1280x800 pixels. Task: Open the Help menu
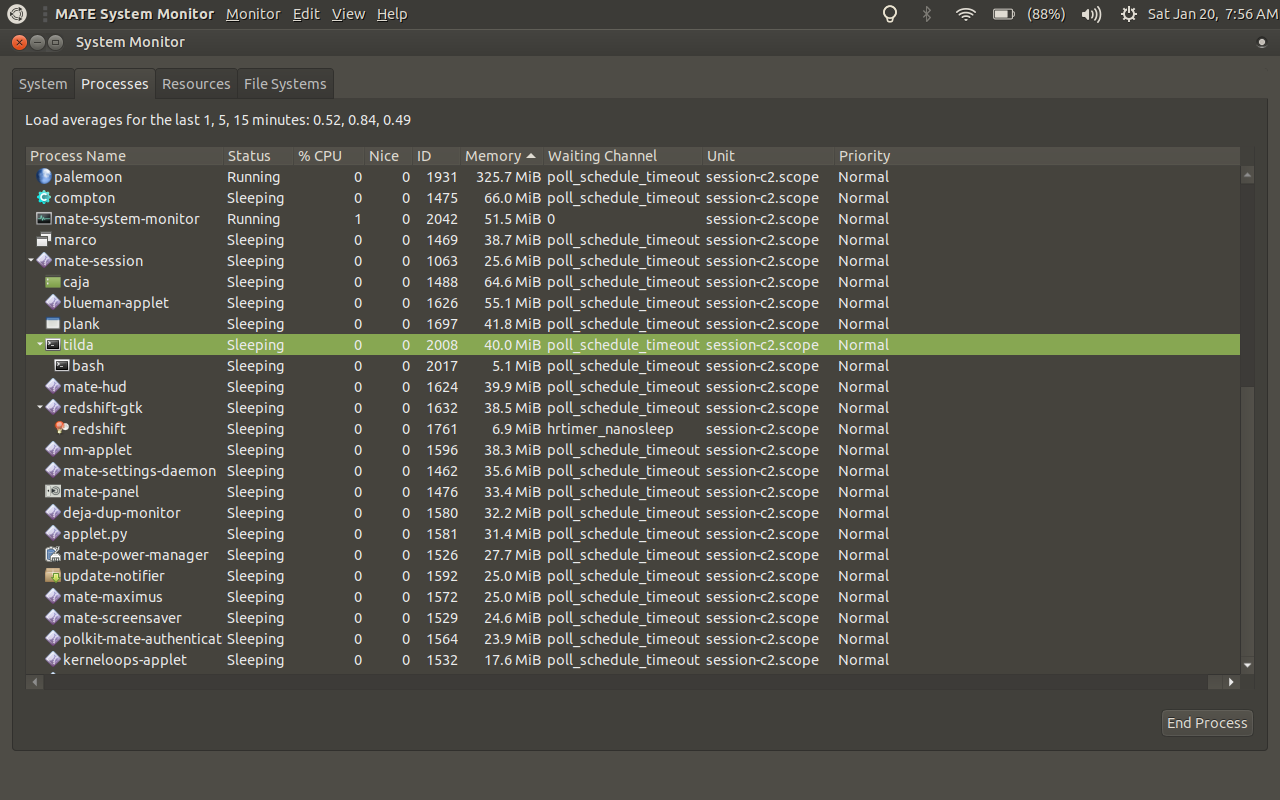pos(392,14)
